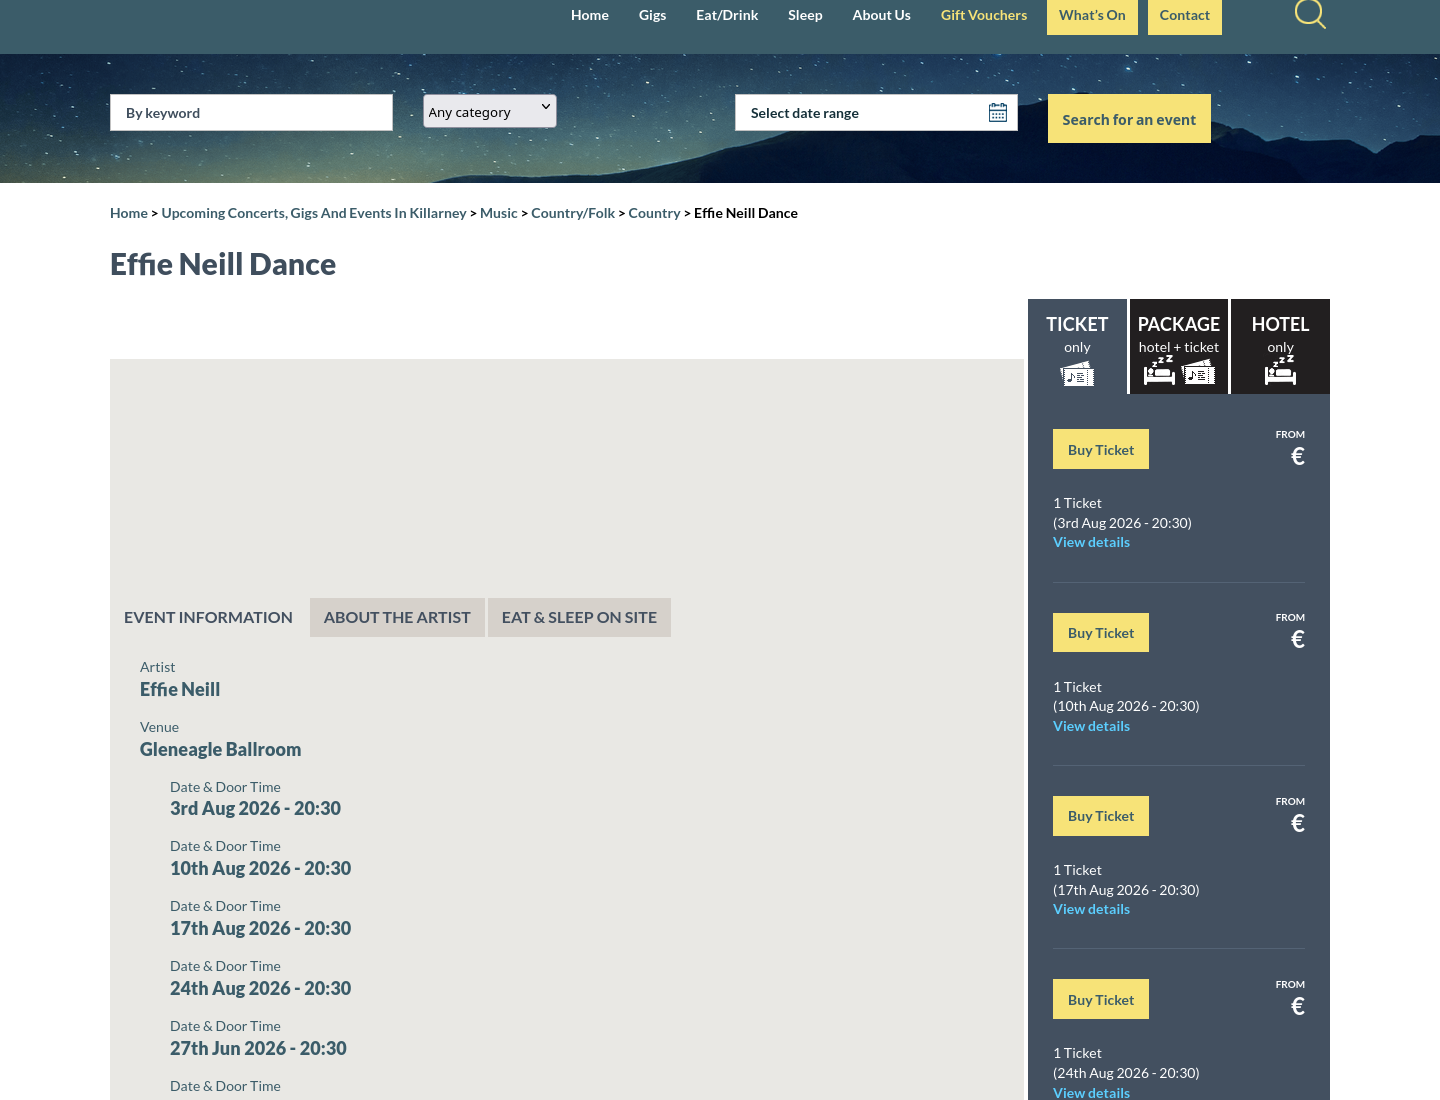Open the Country breadcrumb link
Viewport: 1440px width, 1100px height.
click(x=654, y=213)
